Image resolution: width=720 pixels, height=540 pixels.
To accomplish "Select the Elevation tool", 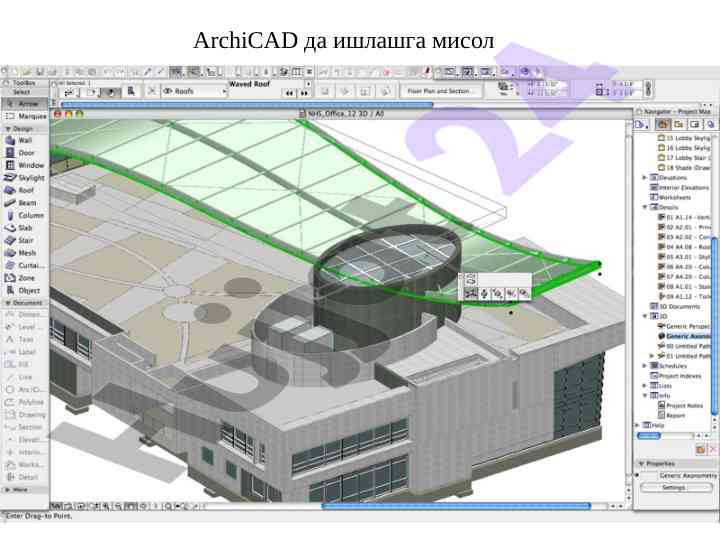I will point(24,439).
